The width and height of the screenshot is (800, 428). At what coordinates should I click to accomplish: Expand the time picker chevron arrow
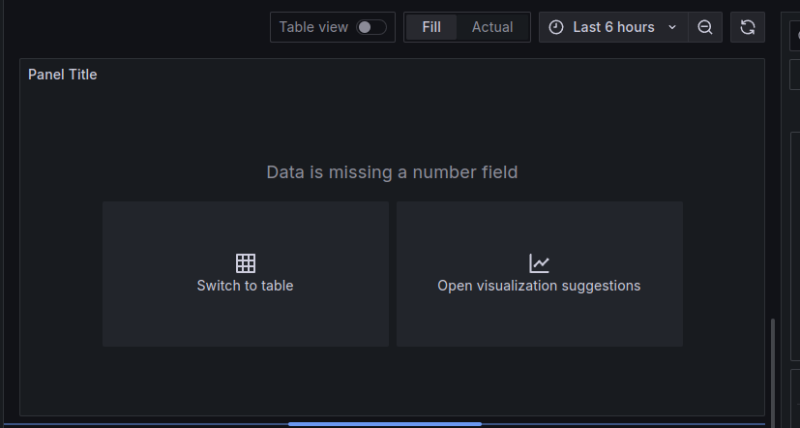672,27
